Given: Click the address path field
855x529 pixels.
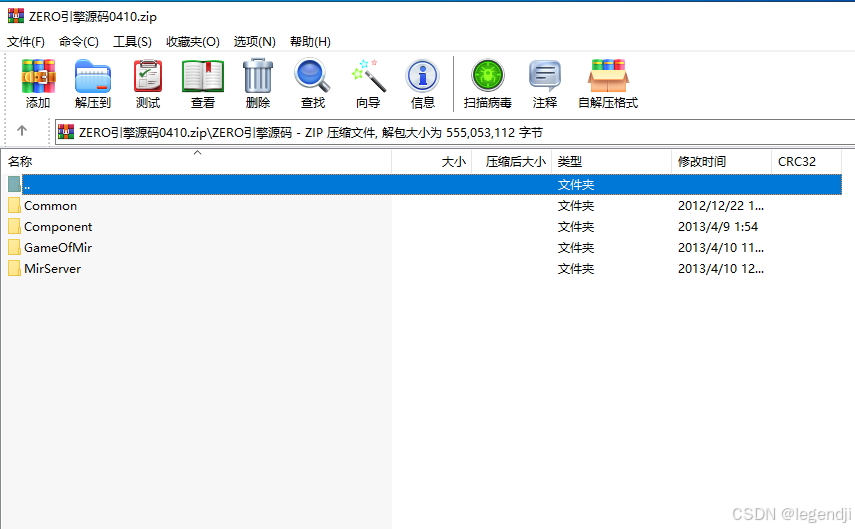Looking at the screenshot, I should click(455, 132).
